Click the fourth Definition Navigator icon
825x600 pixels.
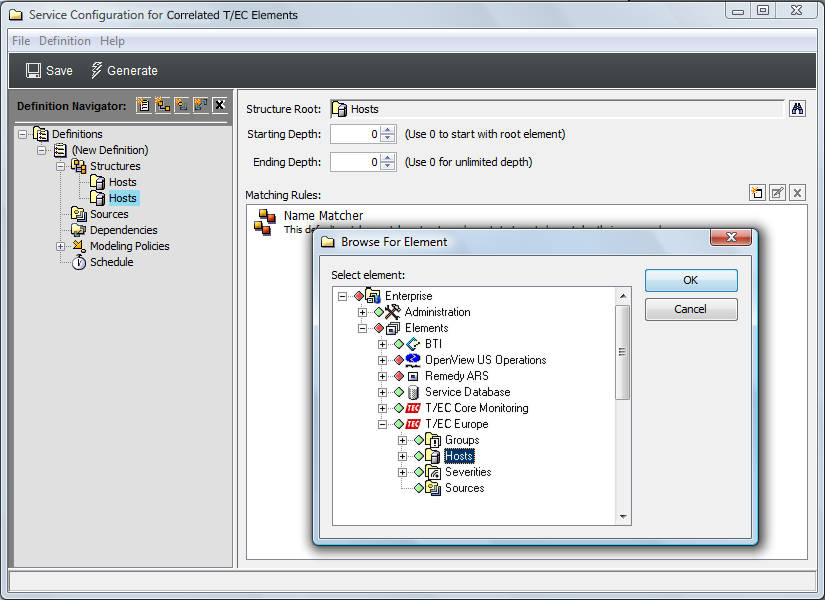[x=200, y=105]
